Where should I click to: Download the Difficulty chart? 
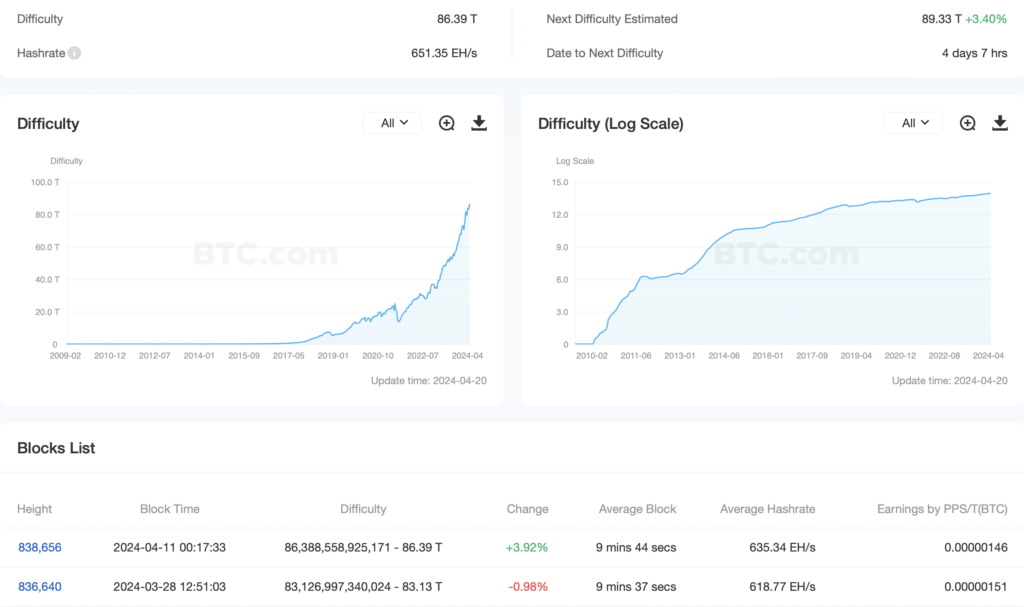coord(479,123)
